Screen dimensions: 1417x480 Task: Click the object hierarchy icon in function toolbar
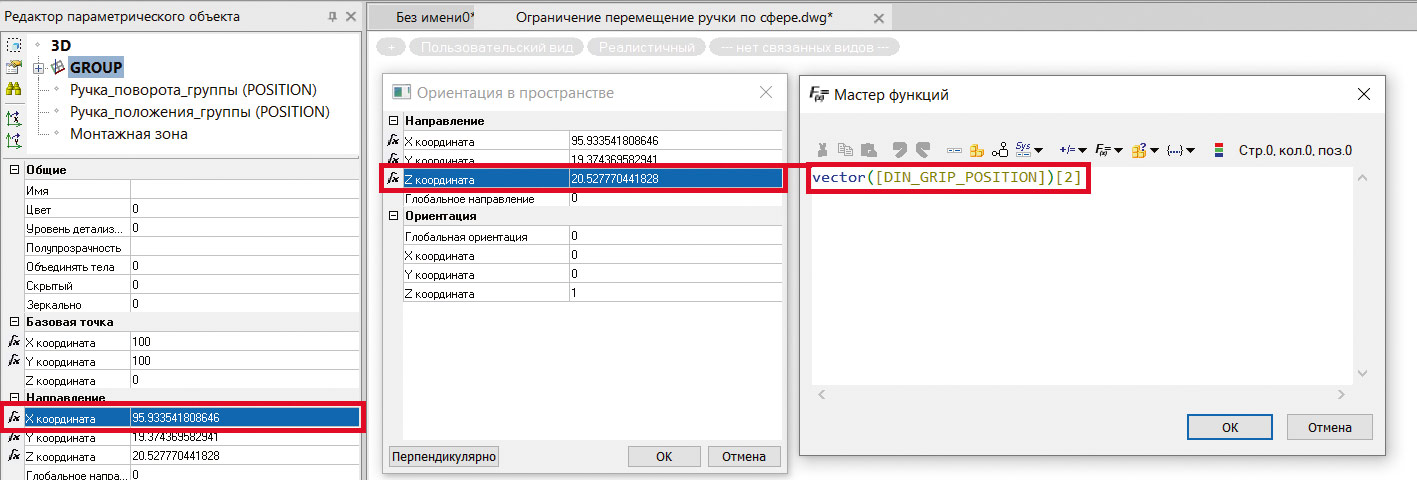[1000, 150]
